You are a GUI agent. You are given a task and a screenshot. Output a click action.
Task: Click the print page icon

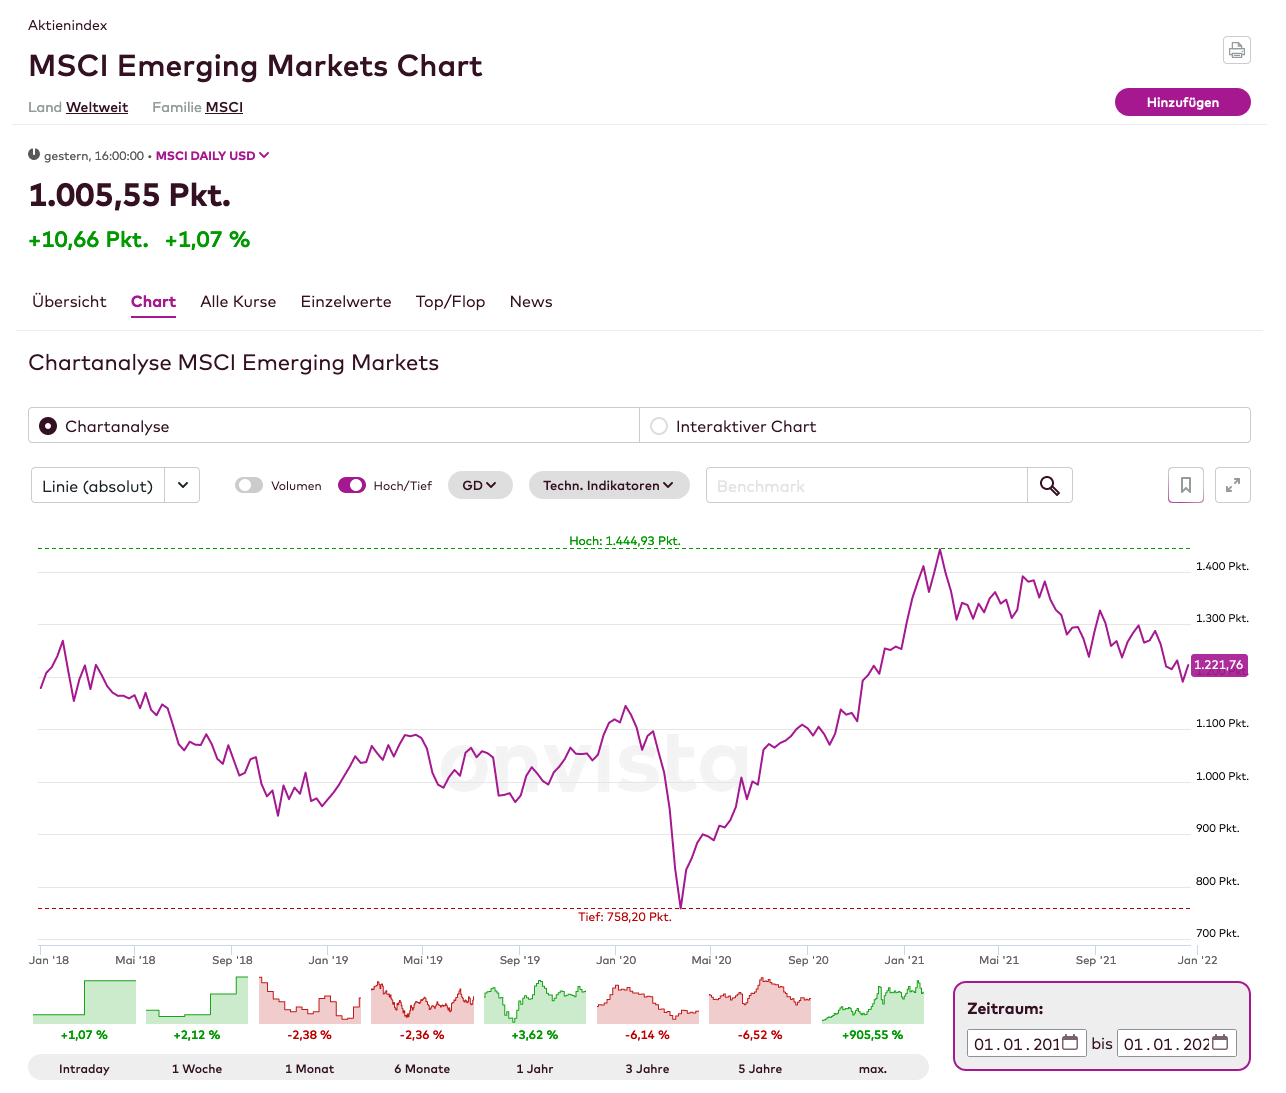pyautogui.click(x=1237, y=50)
